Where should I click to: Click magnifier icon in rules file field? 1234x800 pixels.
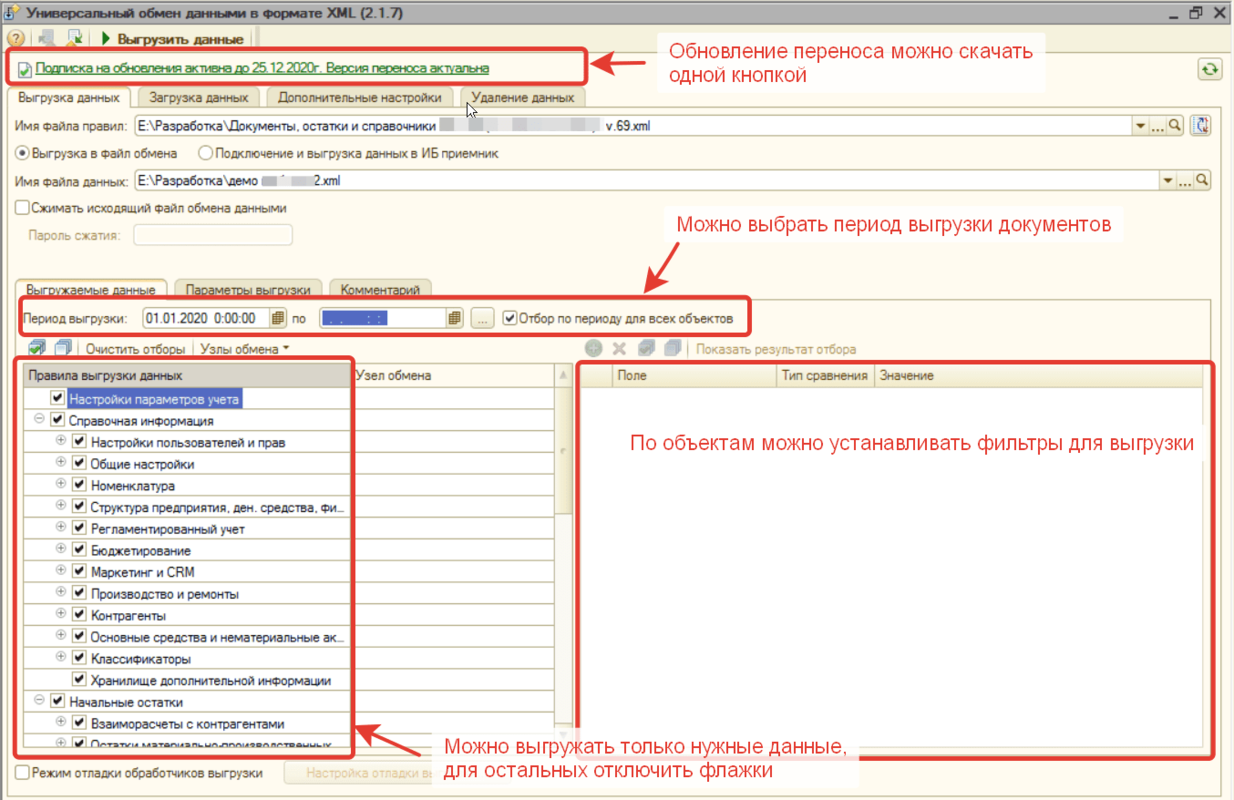[x=1176, y=126]
